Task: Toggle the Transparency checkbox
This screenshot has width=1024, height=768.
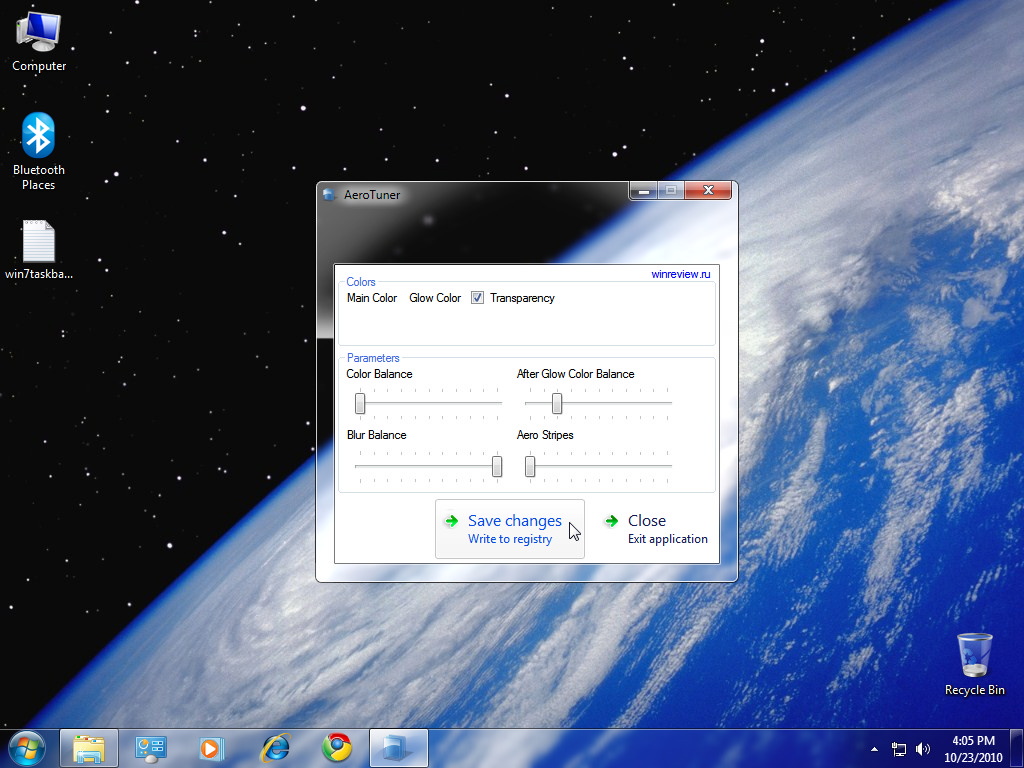Action: (x=478, y=298)
